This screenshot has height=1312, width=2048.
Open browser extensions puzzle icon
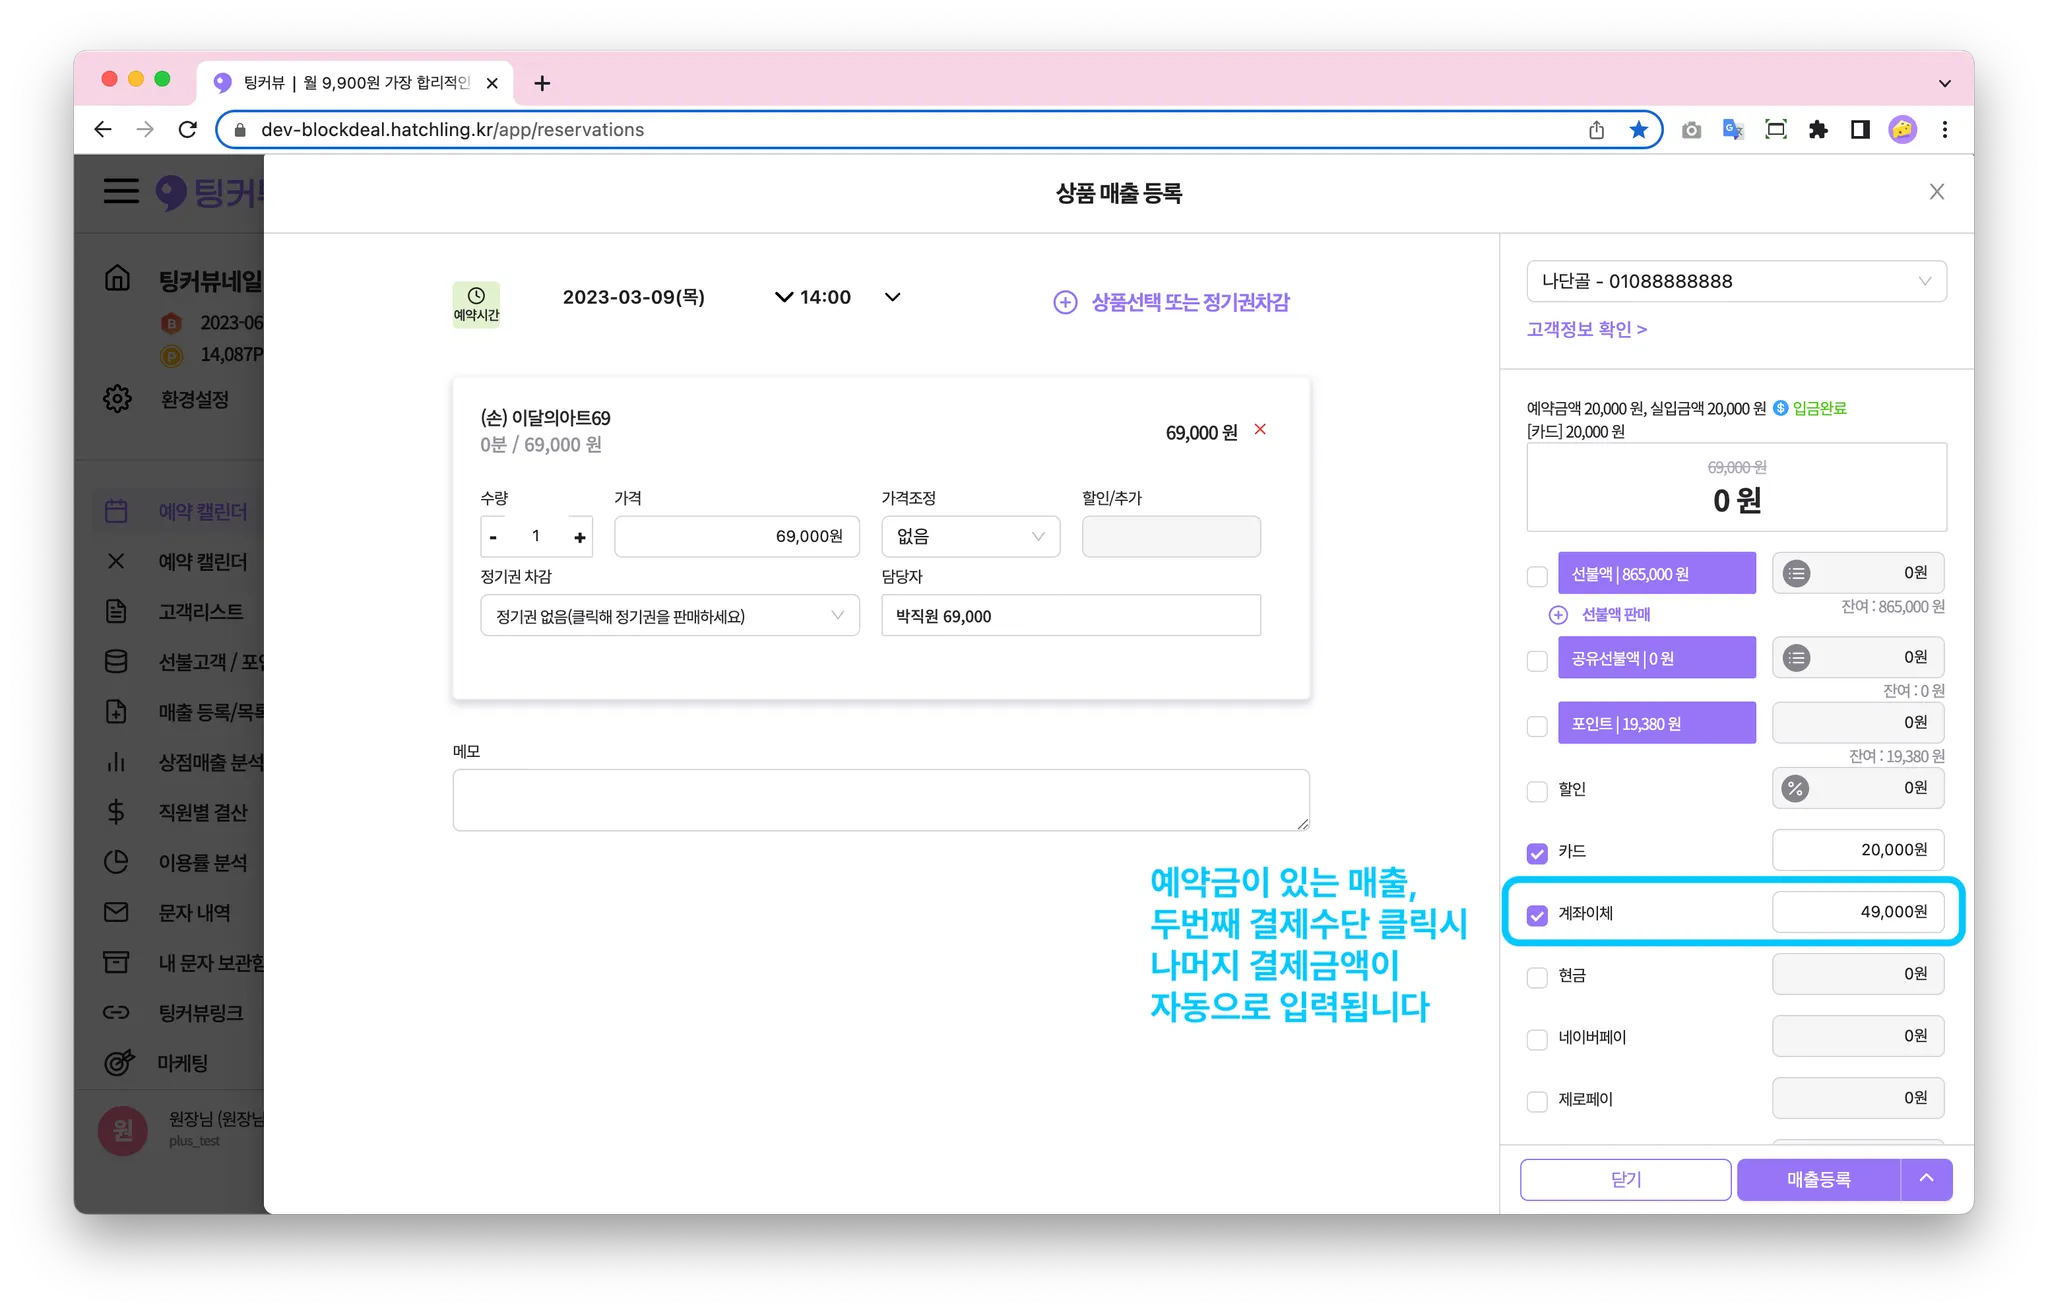1818,130
